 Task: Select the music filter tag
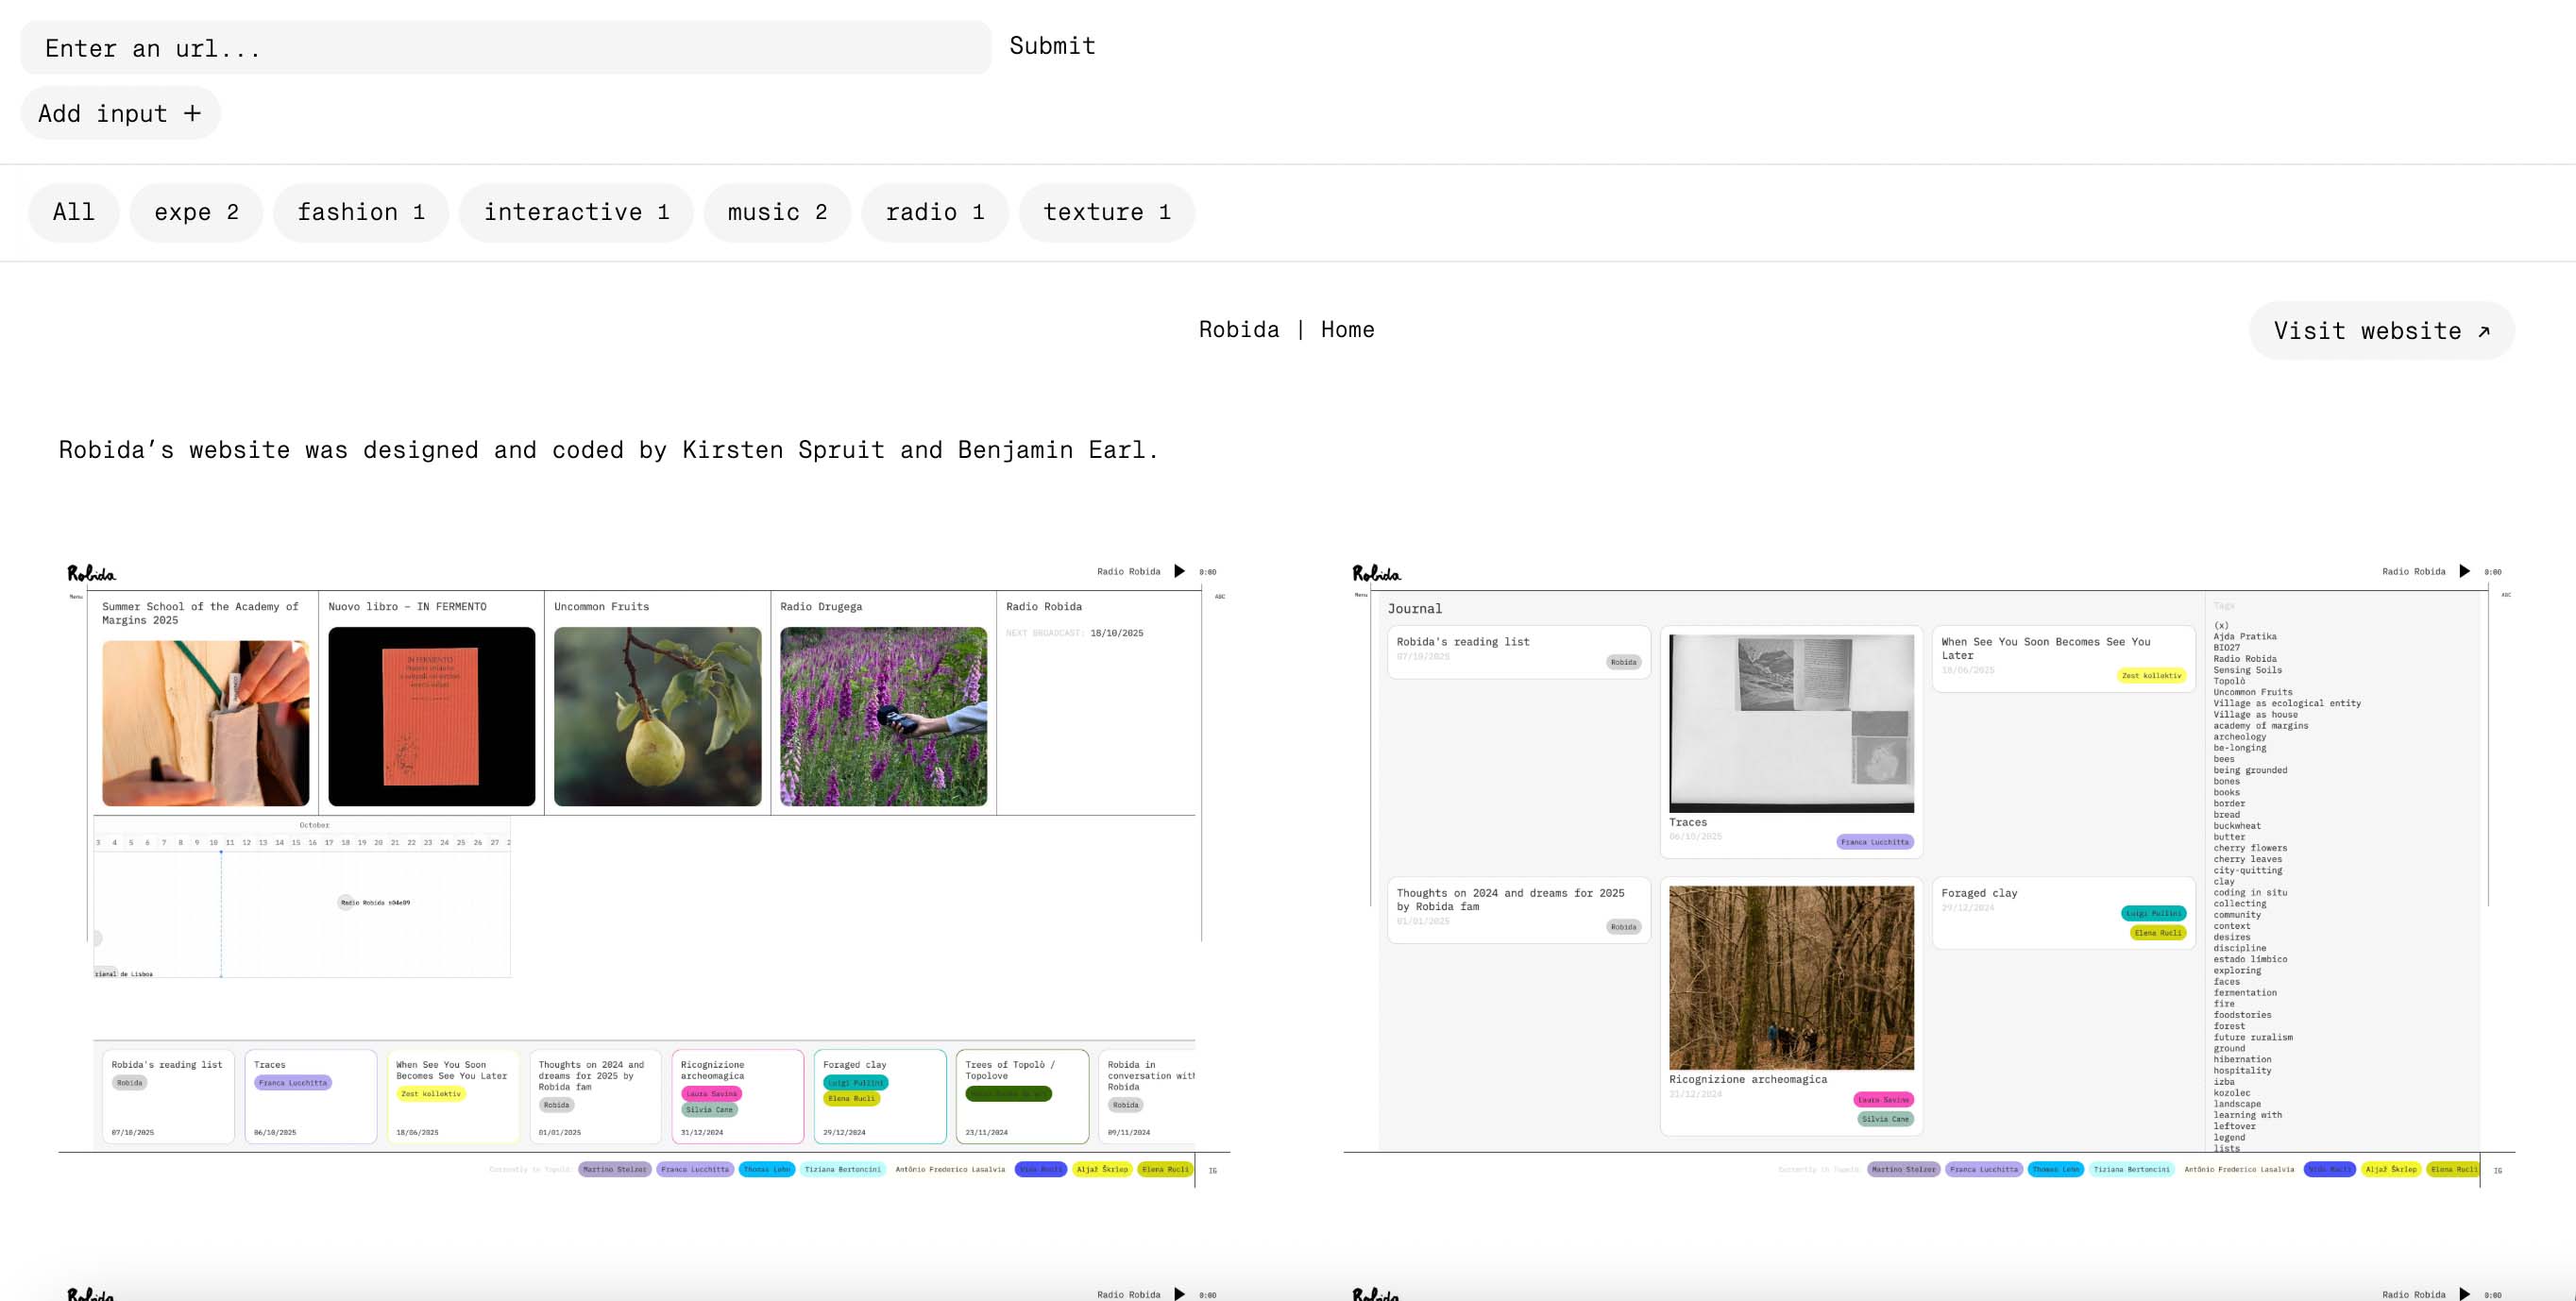coord(777,212)
